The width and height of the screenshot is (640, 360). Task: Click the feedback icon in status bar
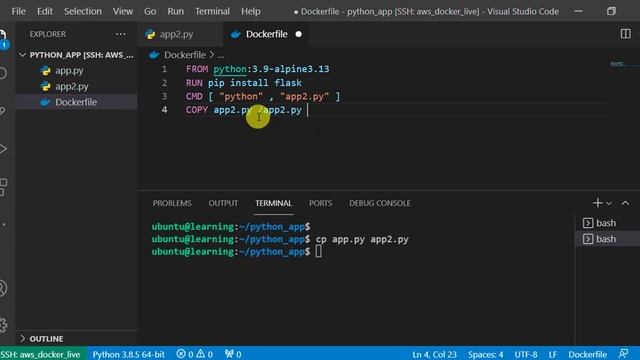(623, 354)
